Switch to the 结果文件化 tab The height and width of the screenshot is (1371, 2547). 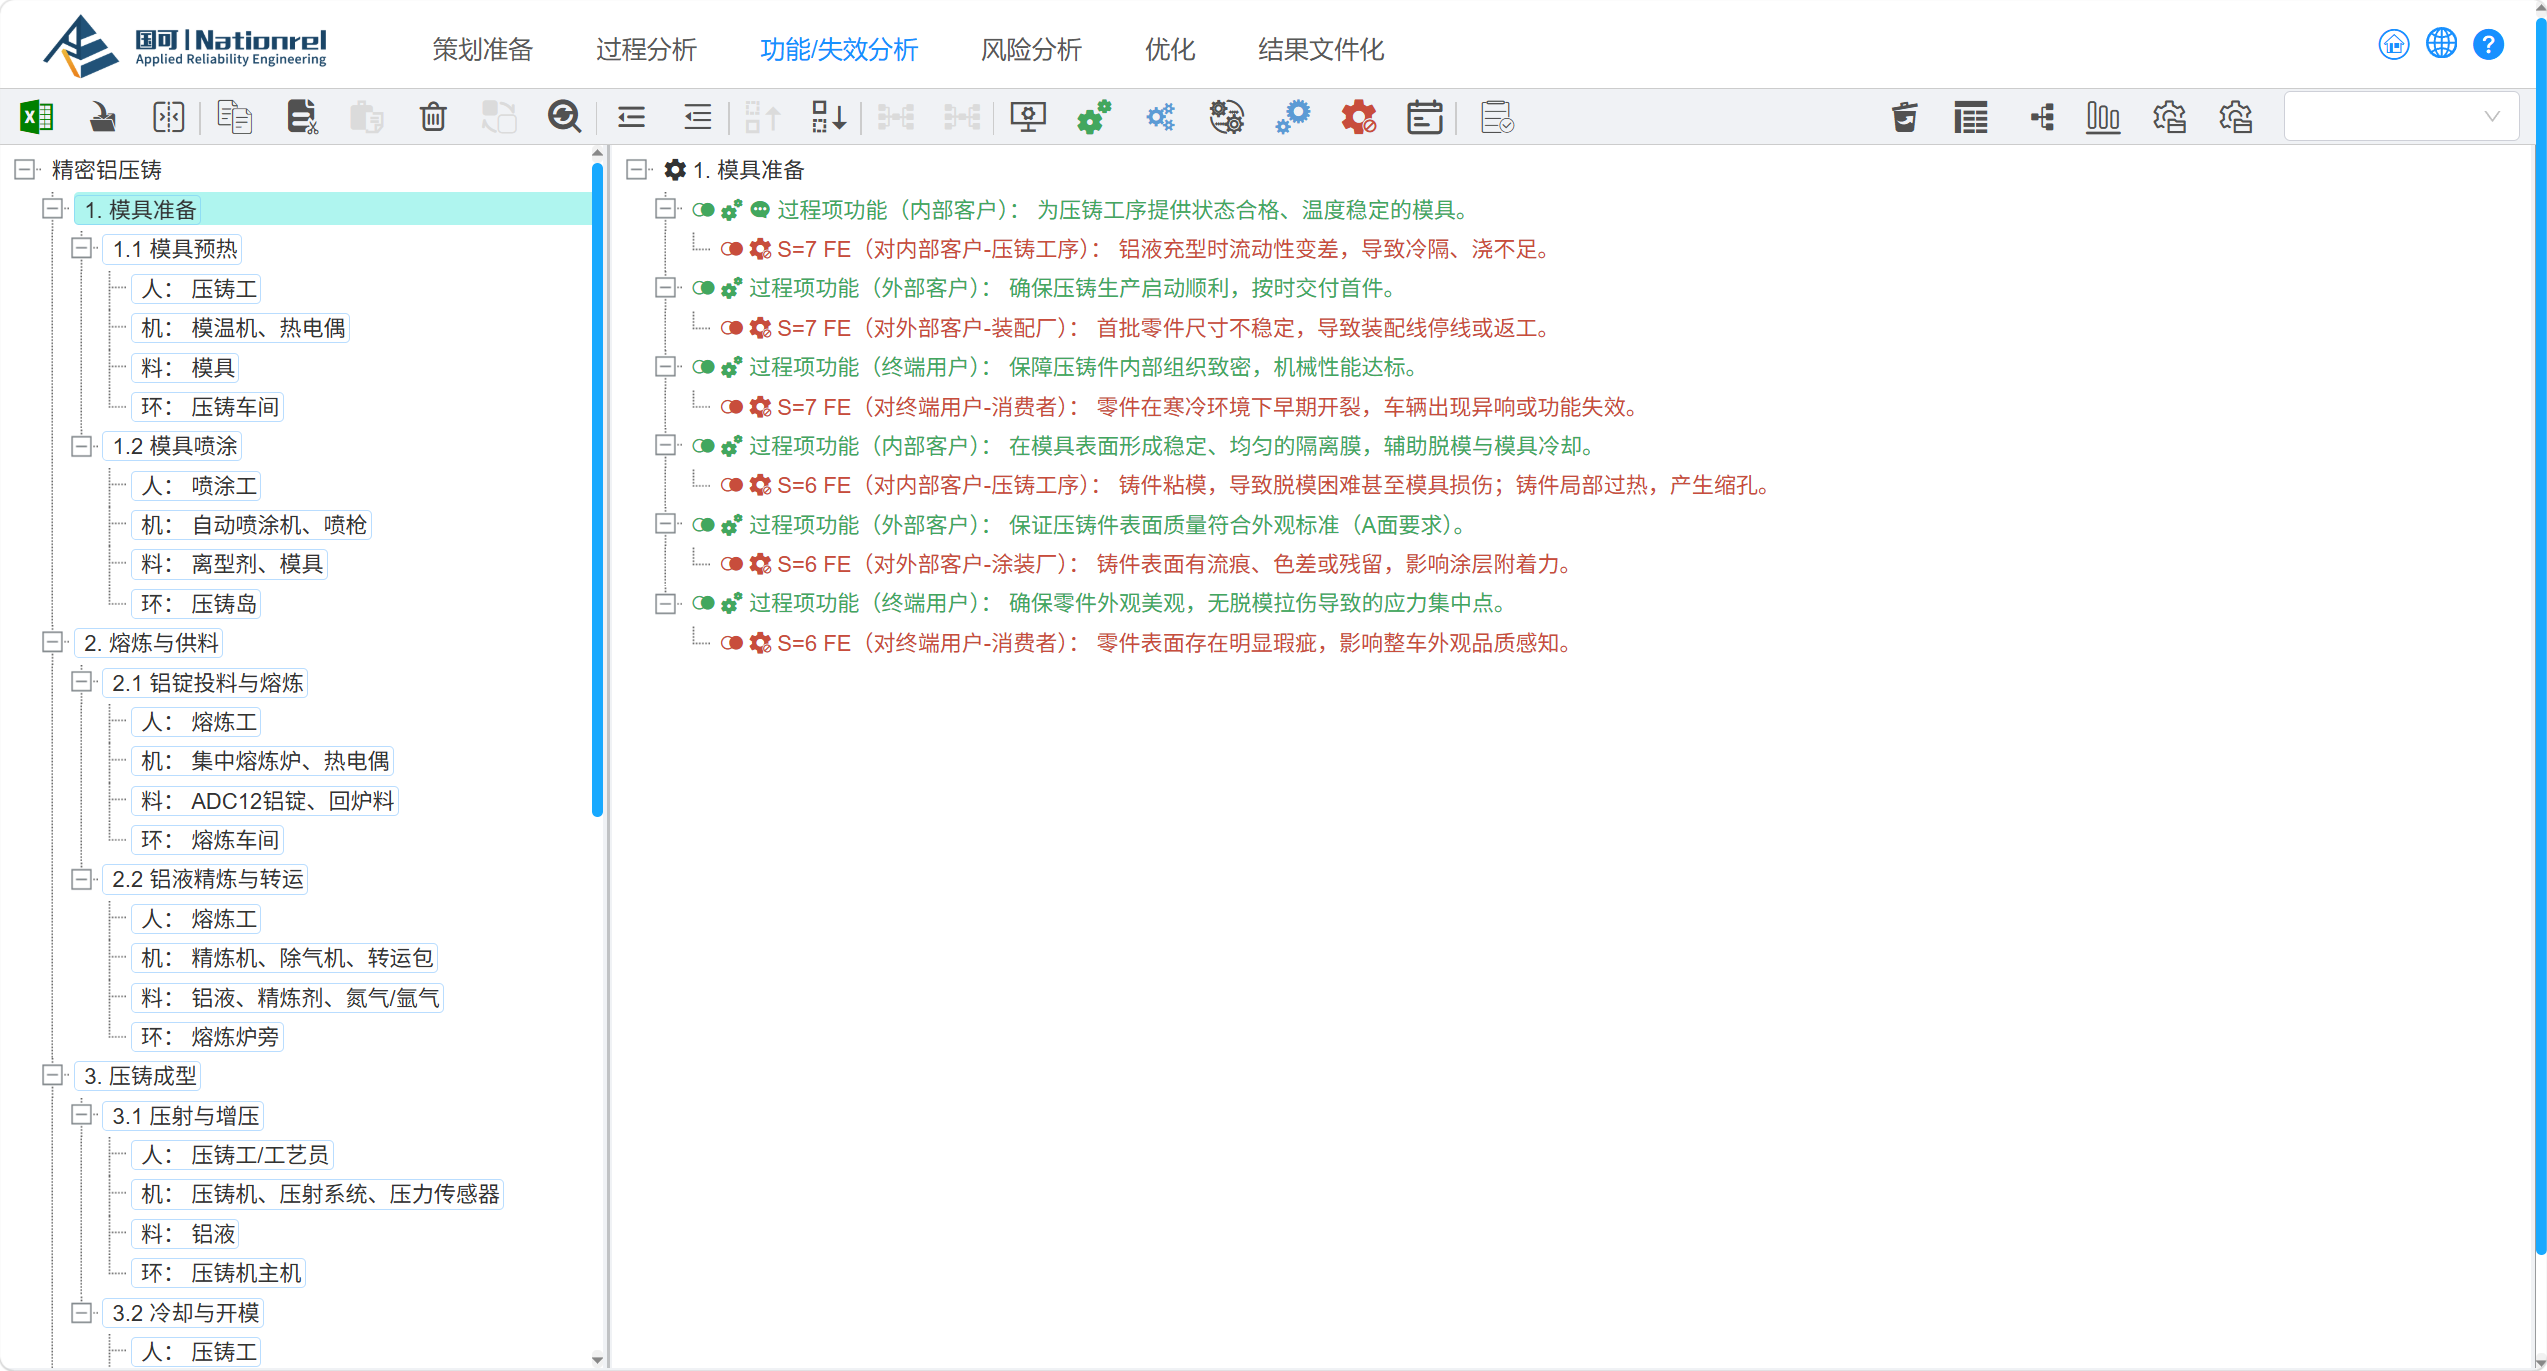pyautogui.click(x=1321, y=49)
